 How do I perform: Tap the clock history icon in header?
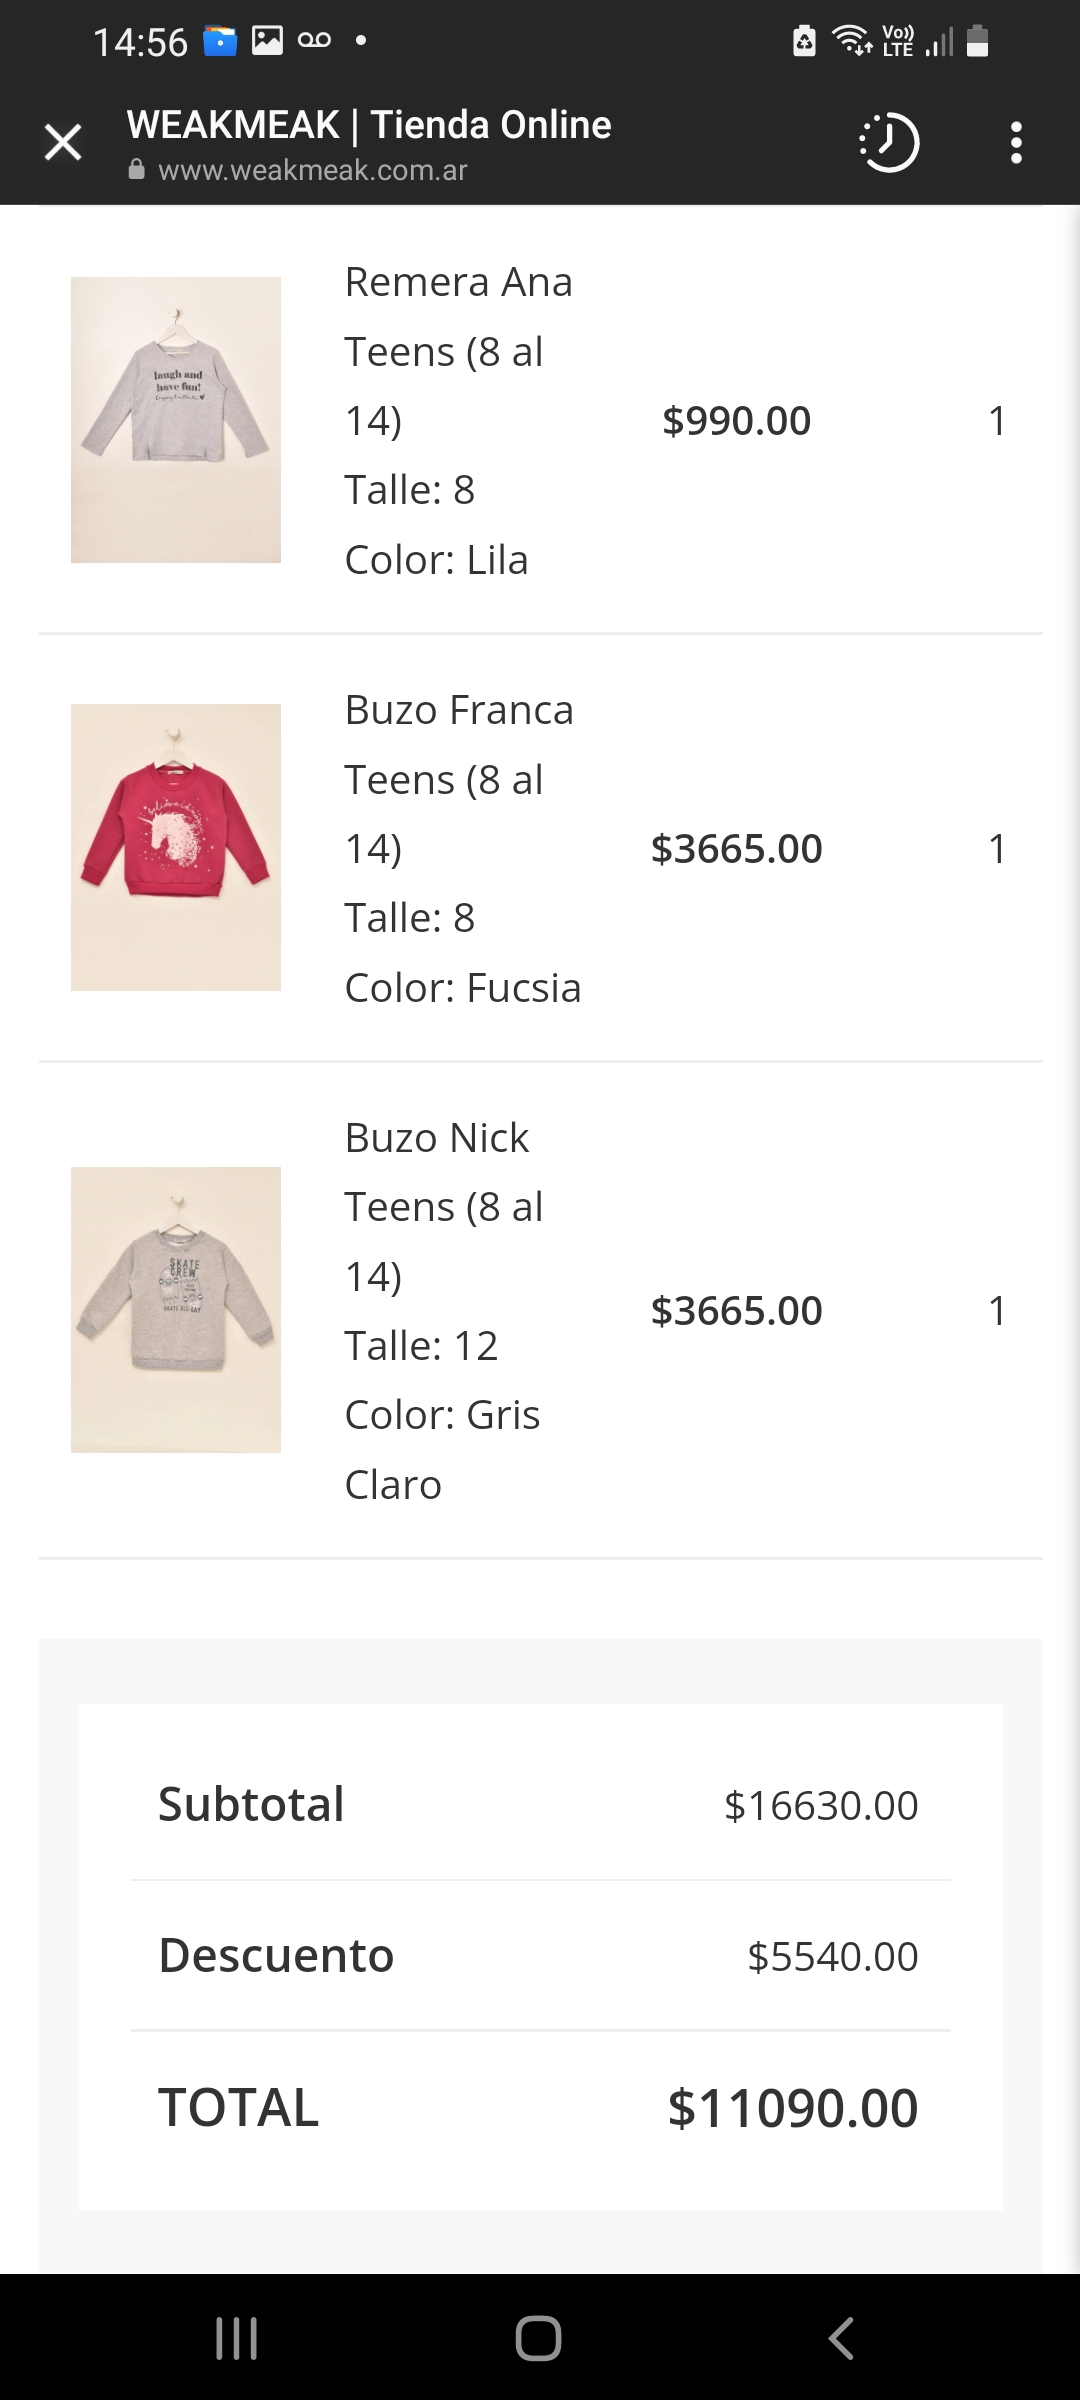889,143
